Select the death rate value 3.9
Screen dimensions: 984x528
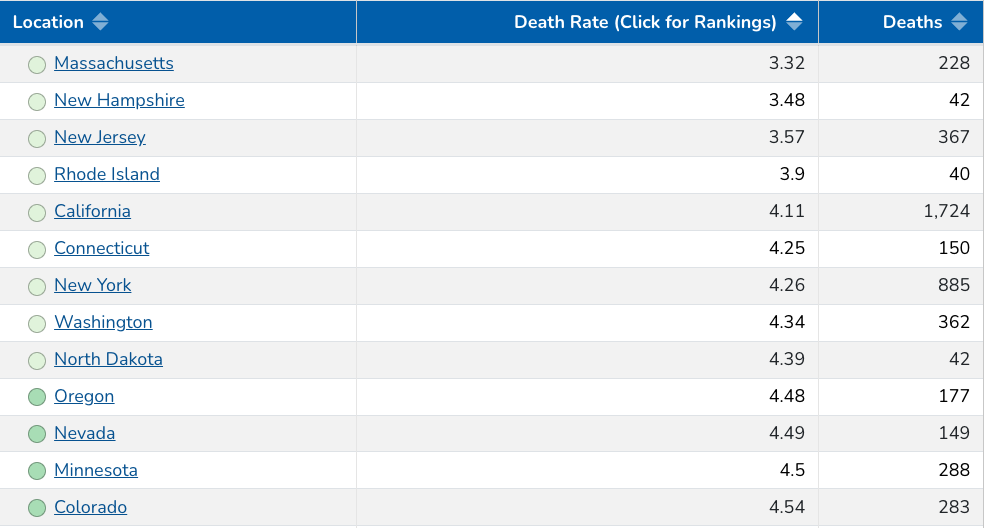pos(792,174)
